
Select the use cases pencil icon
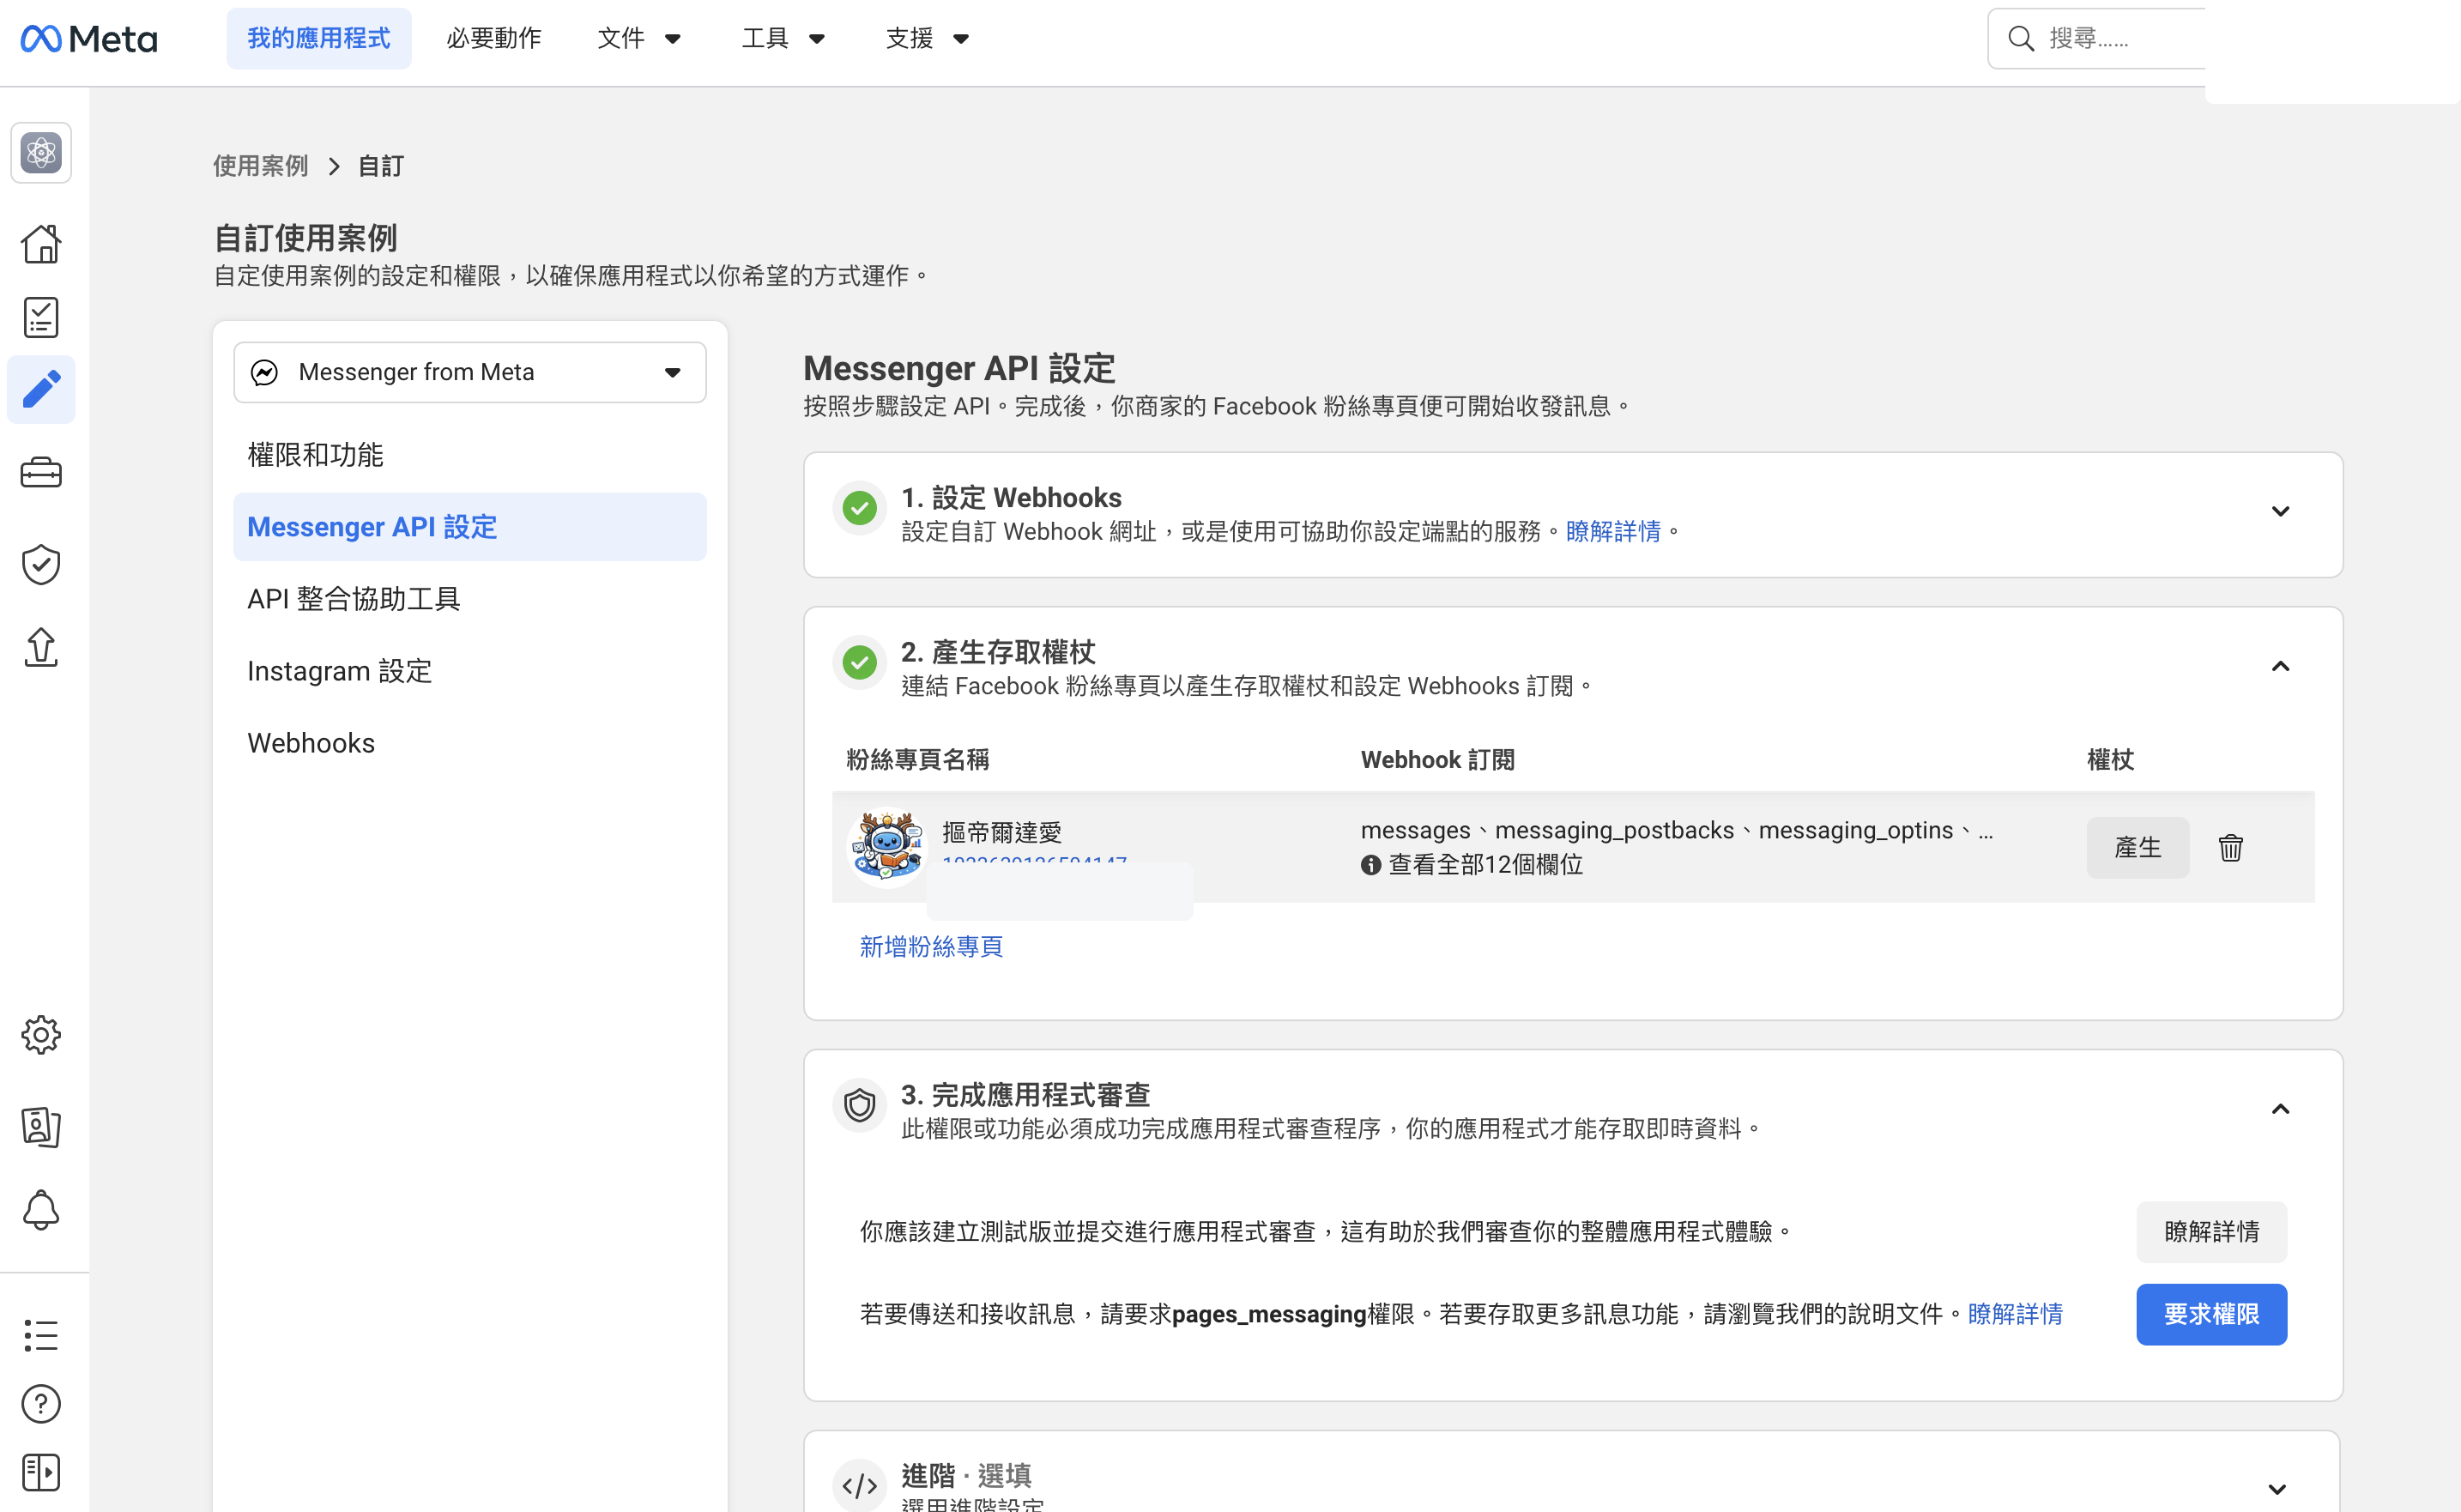coord(41,389)
